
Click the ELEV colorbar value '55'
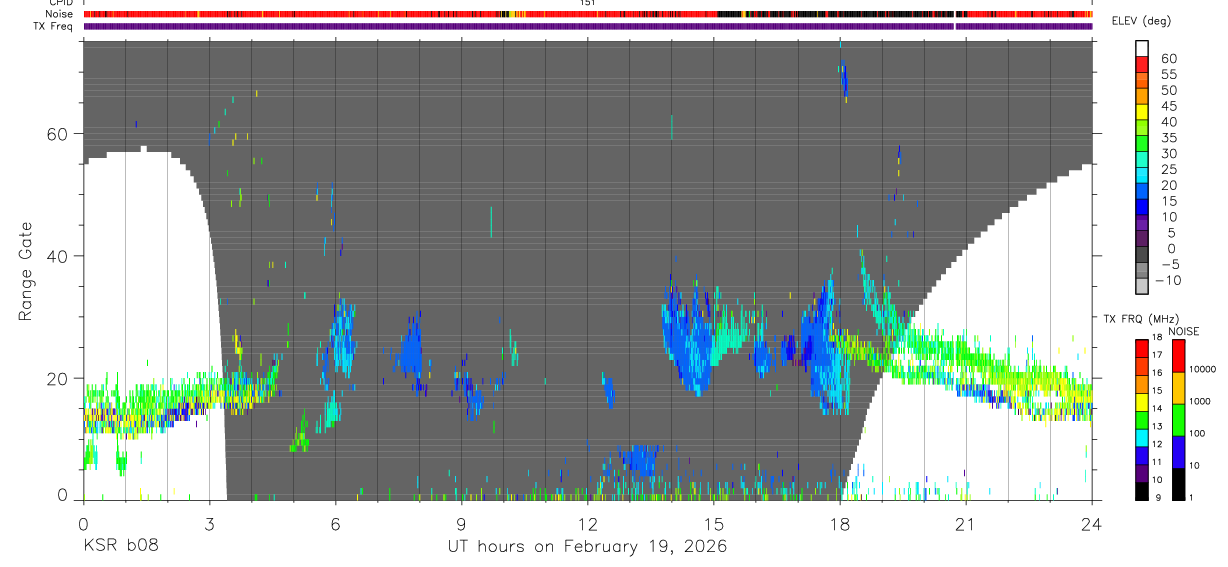pyautogui.click(x=1168, y=75)
